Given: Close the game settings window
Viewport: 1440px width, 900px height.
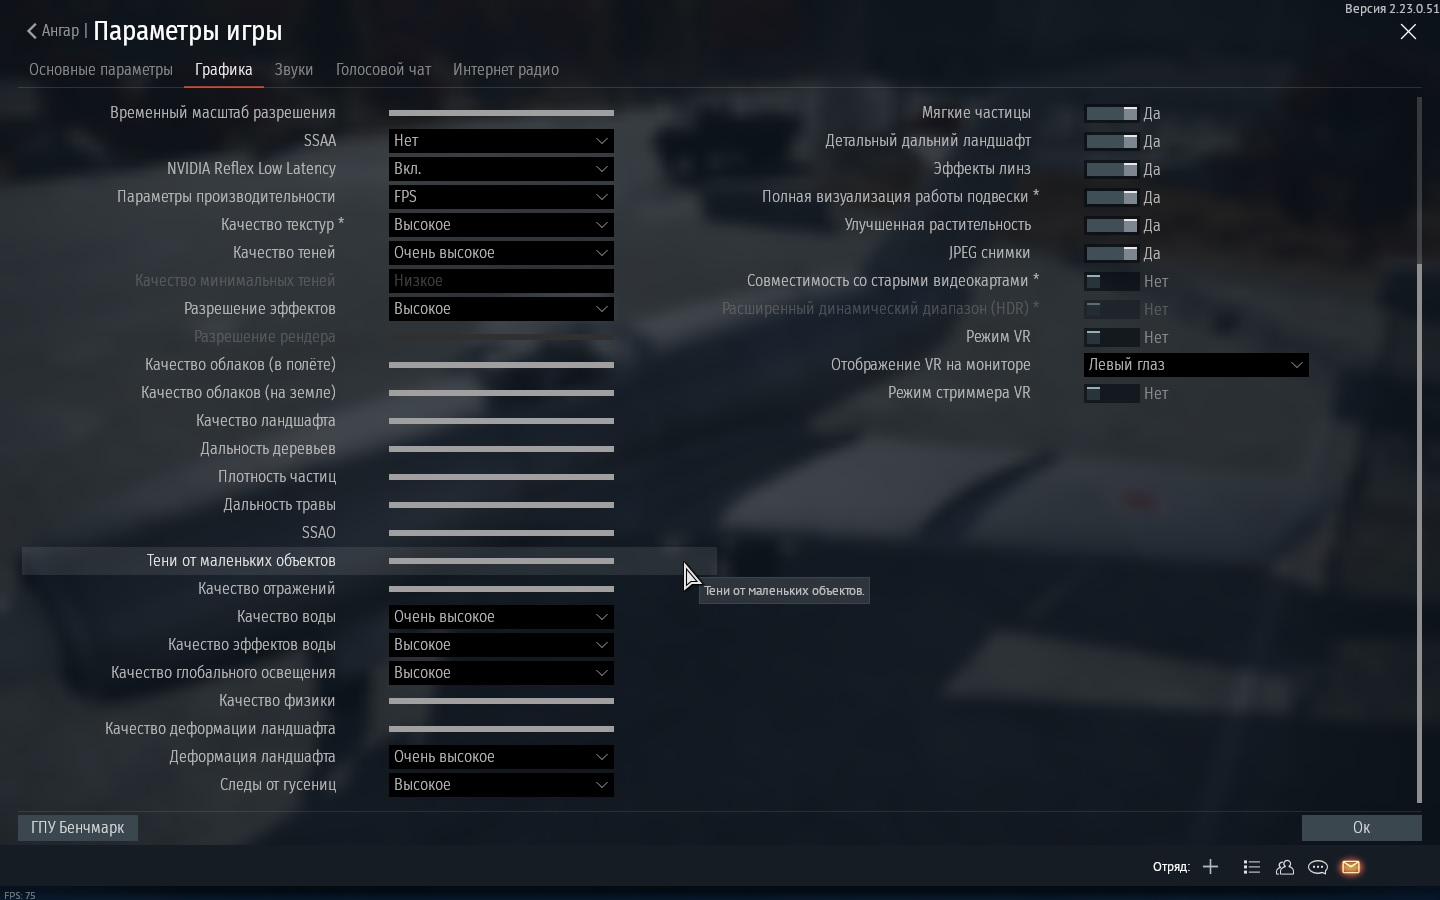Looking at the screenshot, I should tap(1408, 32).
